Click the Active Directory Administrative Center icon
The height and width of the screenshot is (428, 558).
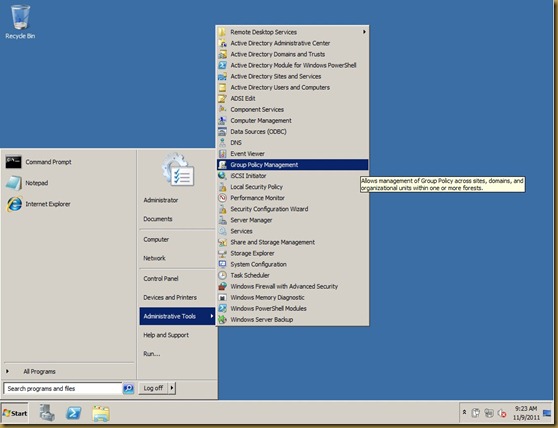[x=222, y=43]
